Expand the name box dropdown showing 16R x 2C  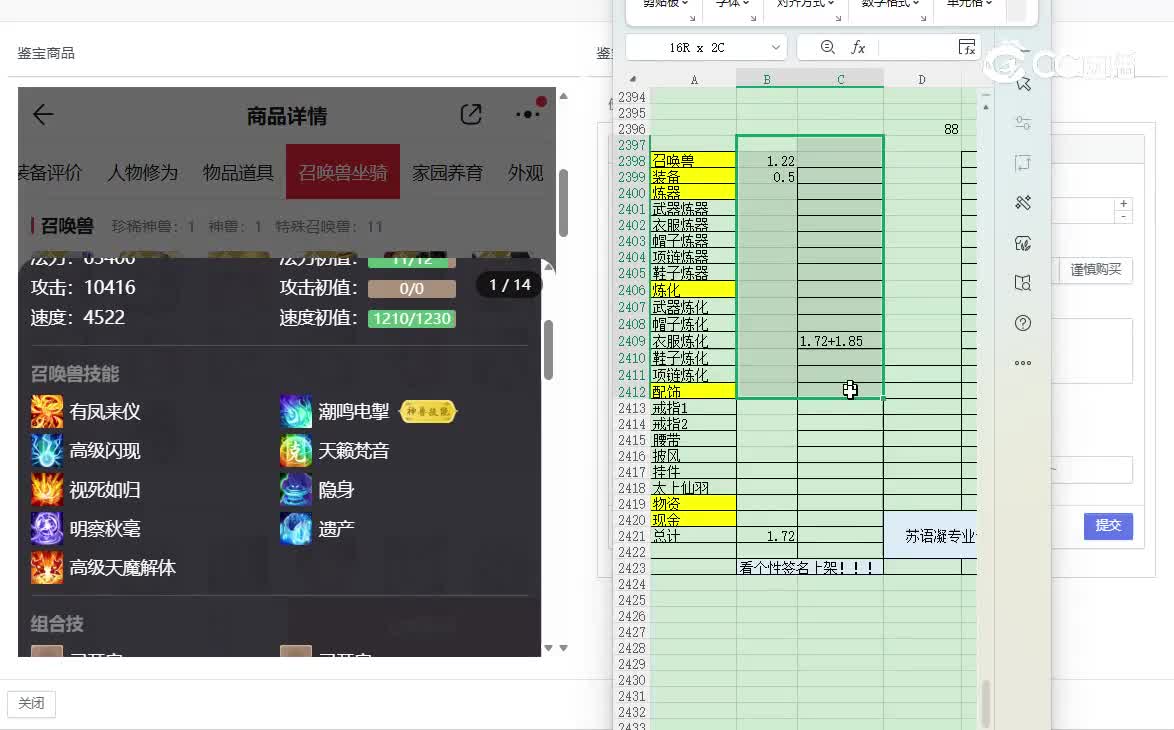[x=776, y=48]
